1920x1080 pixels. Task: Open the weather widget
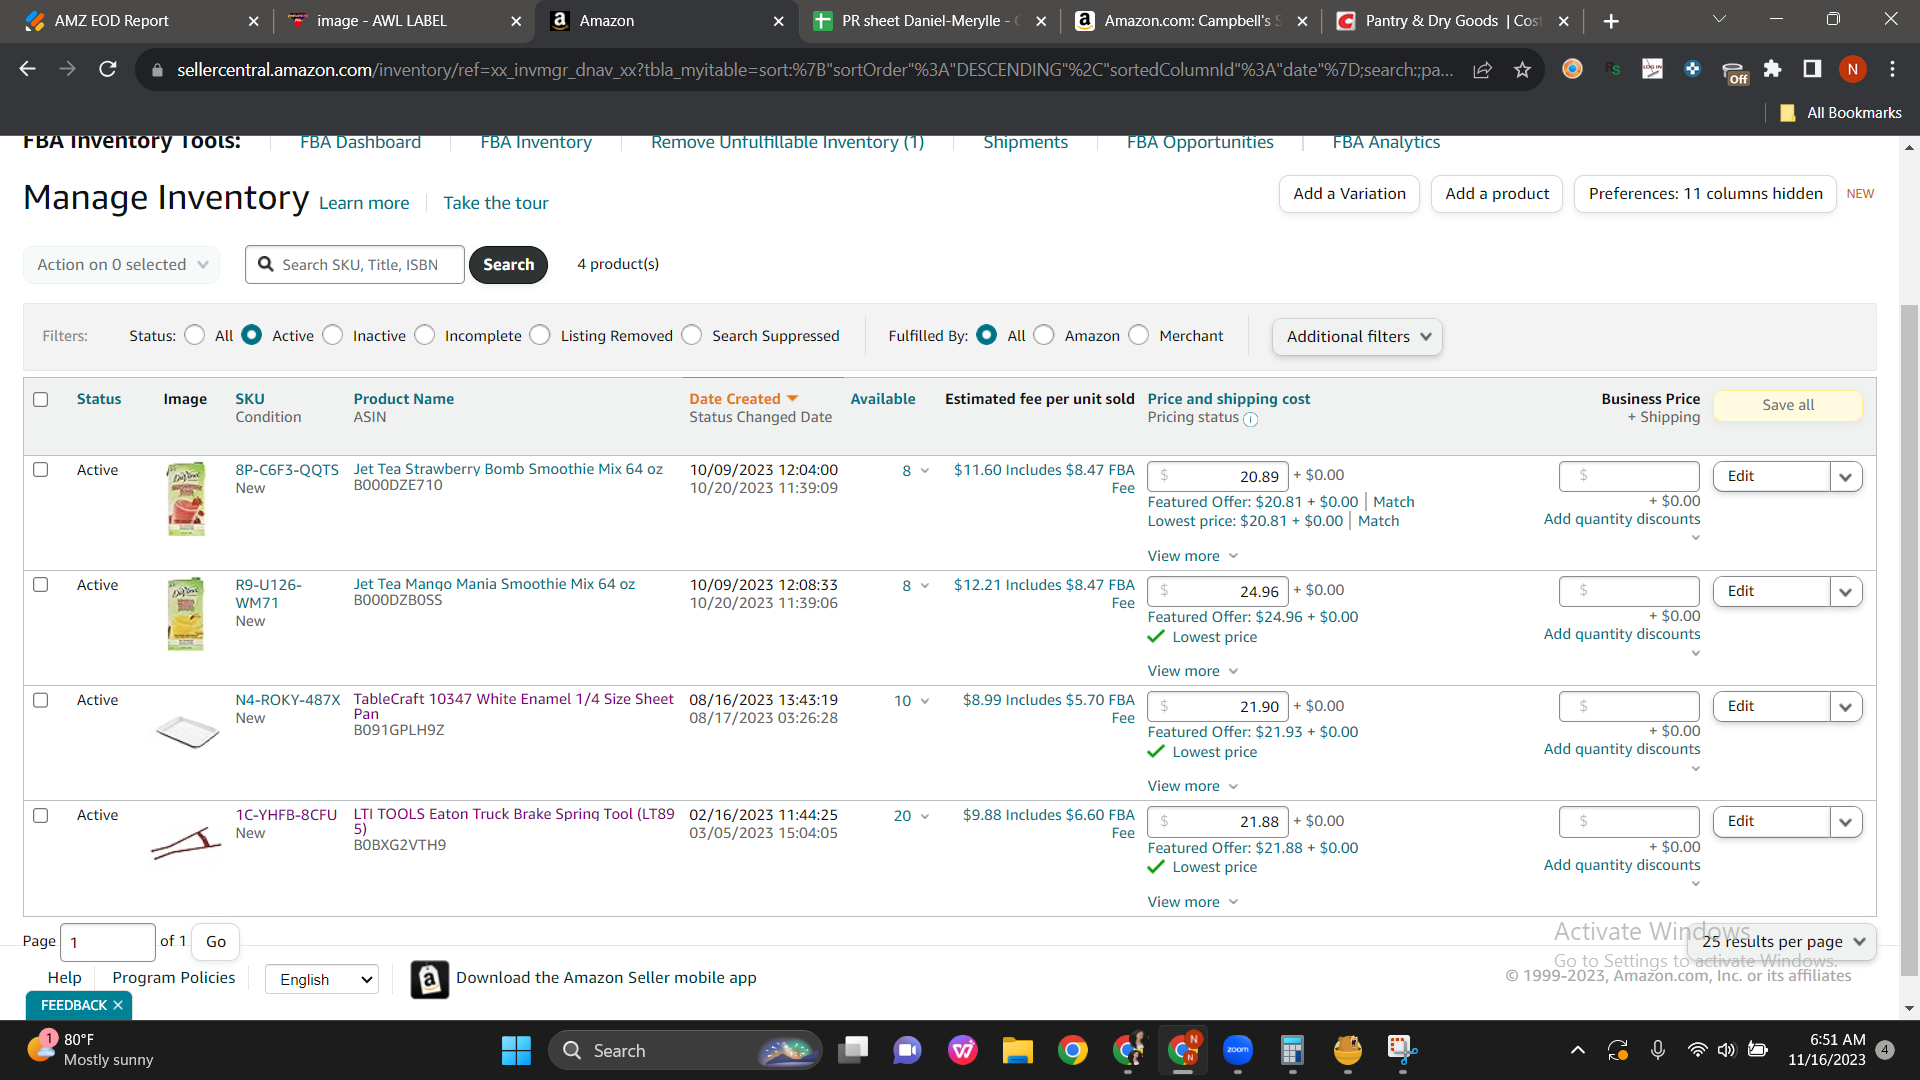(x=90, y=1050)
